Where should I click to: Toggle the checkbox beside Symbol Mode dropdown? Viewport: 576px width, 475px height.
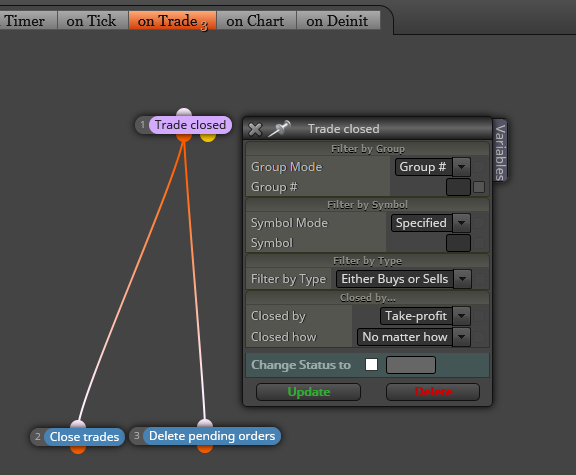pos(479,223)
